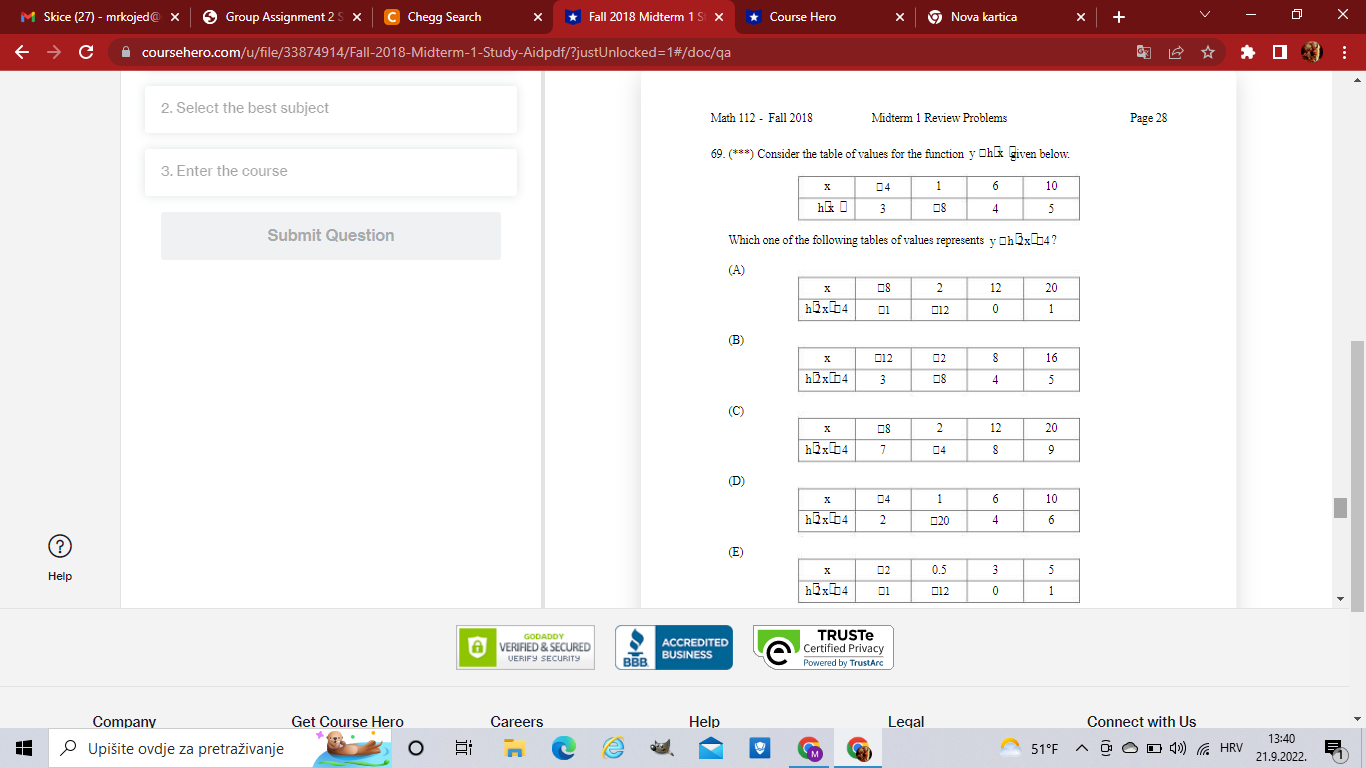This screenshot has height=768, width=1366.
Task: Click the Chrome profile avatar icon
Action: click(x=1312, y=51)
